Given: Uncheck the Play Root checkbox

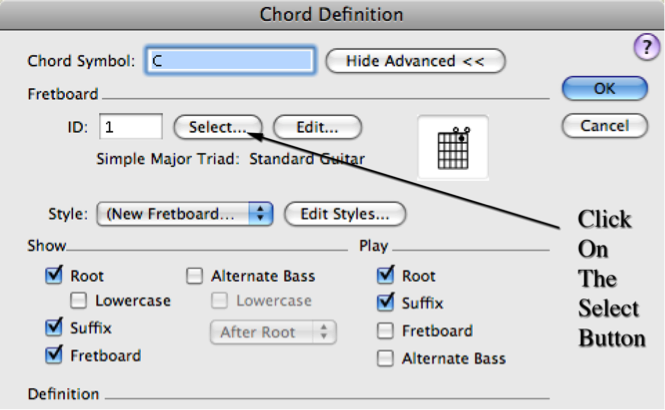Looking at the screenshot, I should coord(385,276).
